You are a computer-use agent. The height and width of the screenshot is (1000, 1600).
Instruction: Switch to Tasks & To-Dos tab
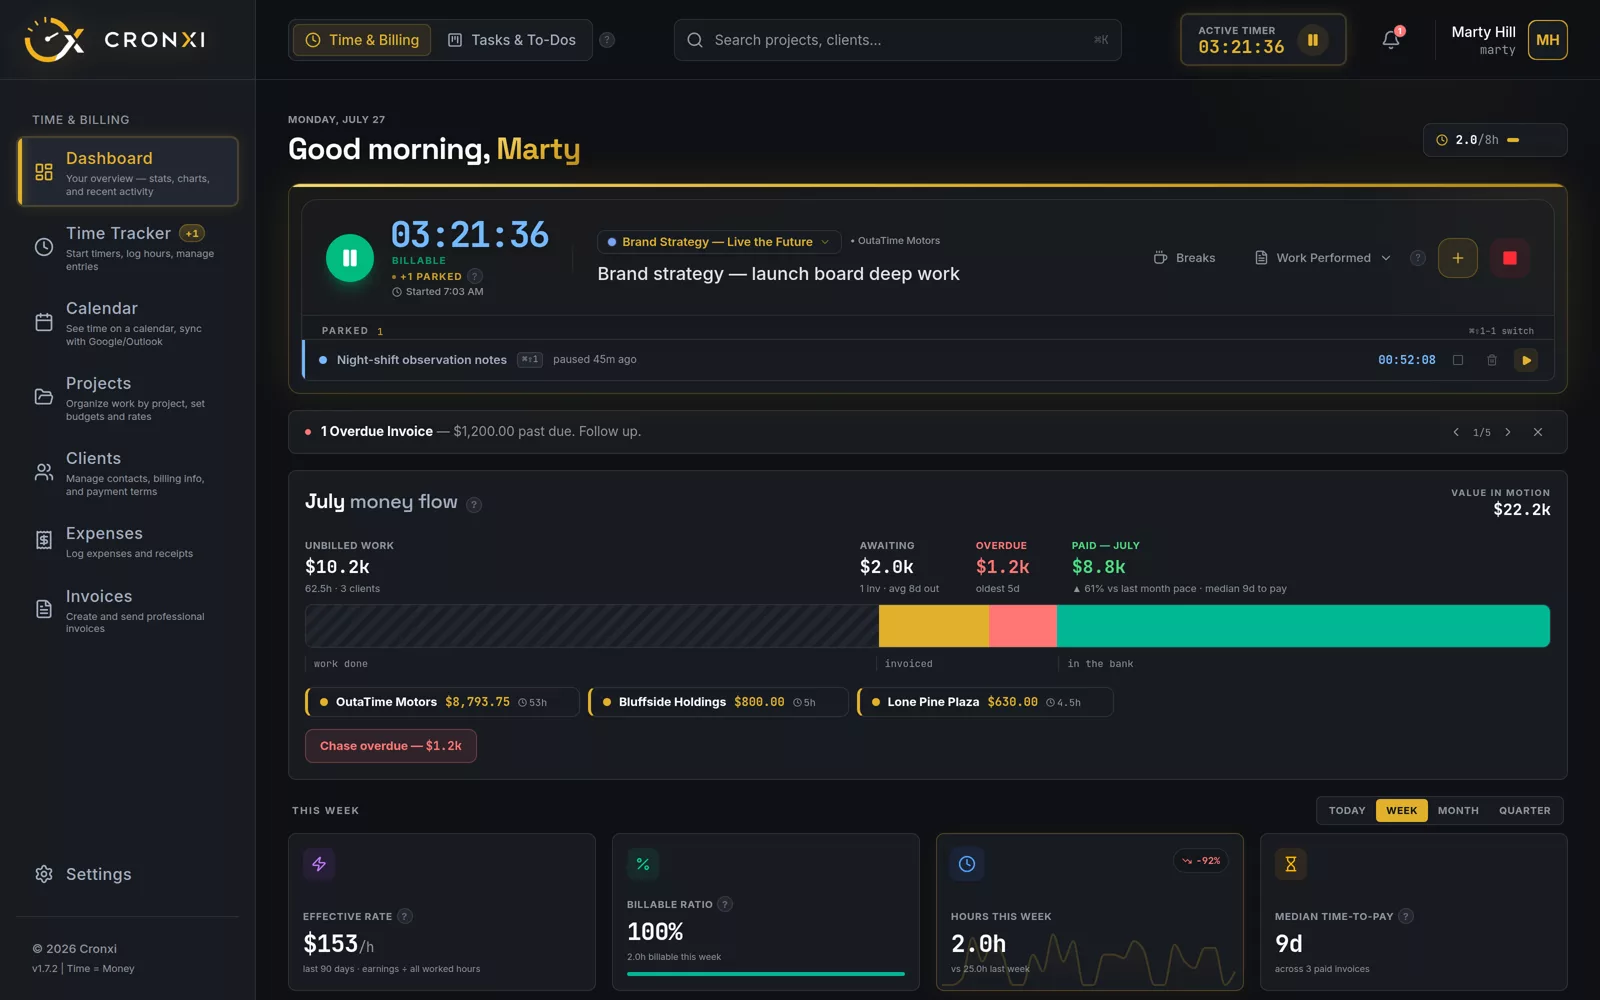tap(512, 40)
